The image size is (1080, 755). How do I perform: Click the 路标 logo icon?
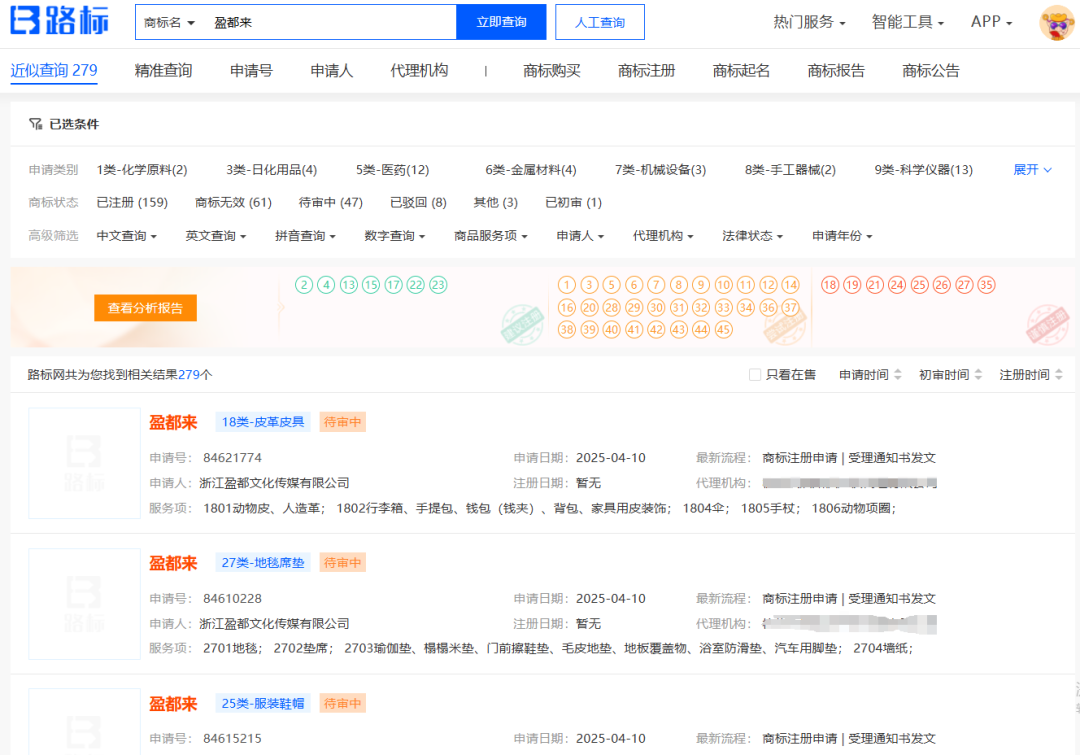[59, 21]
